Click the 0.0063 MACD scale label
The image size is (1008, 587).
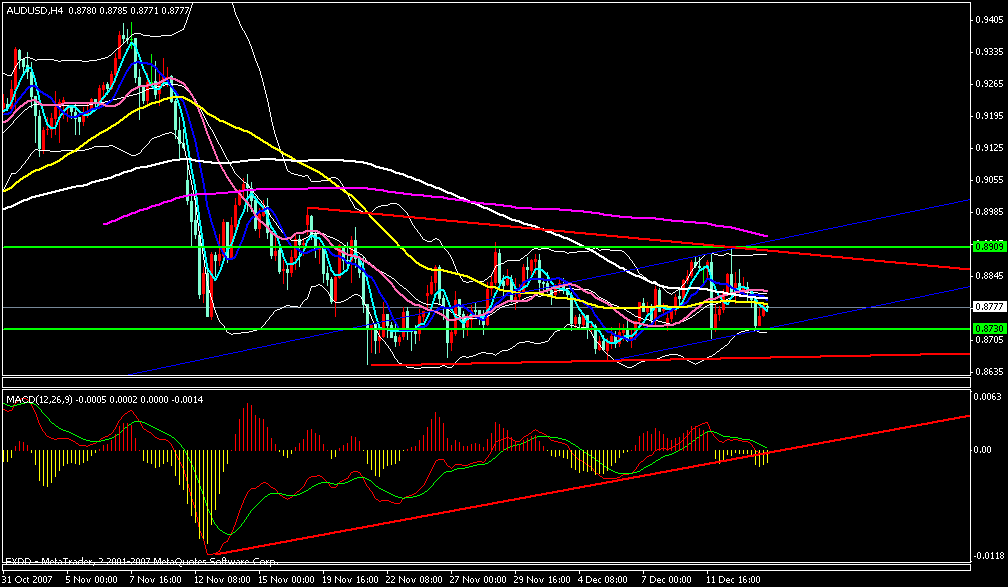989,396
